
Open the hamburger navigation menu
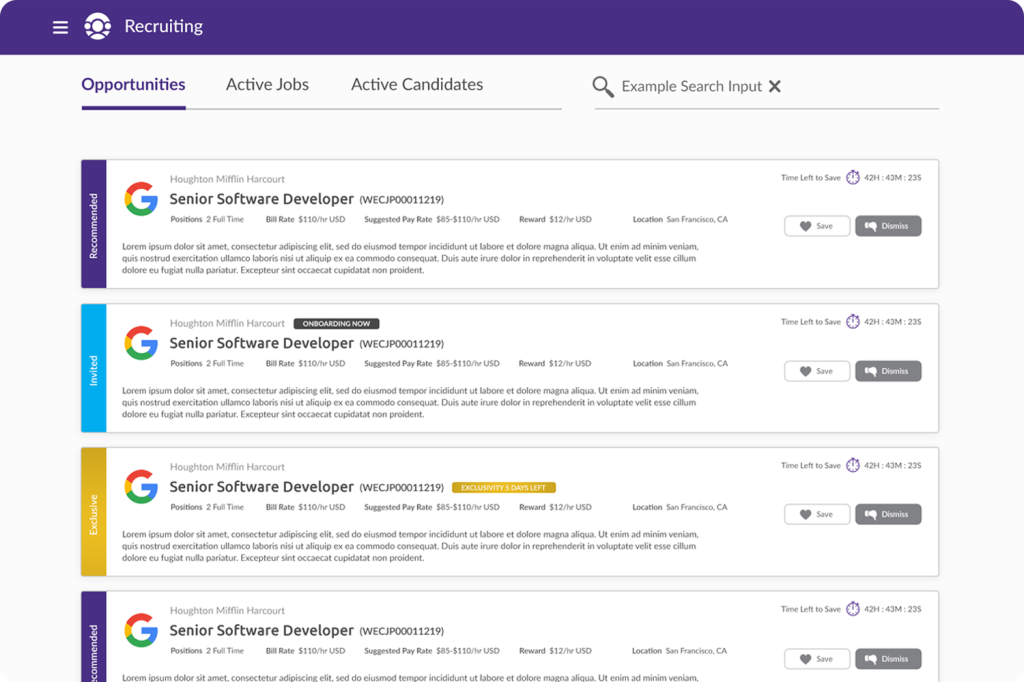[x=60, y=28]
